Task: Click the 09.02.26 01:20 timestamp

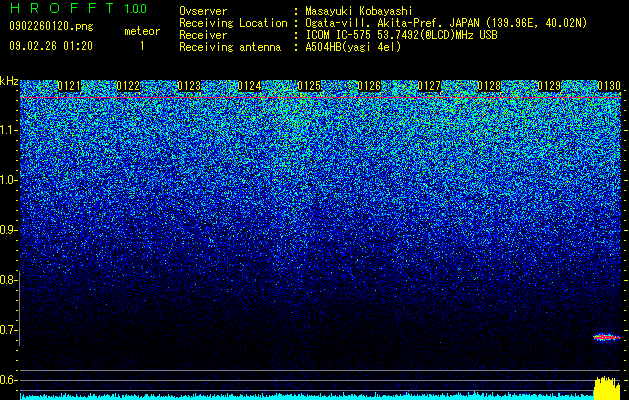Action: pyautogui.click(x=51, y=46)
